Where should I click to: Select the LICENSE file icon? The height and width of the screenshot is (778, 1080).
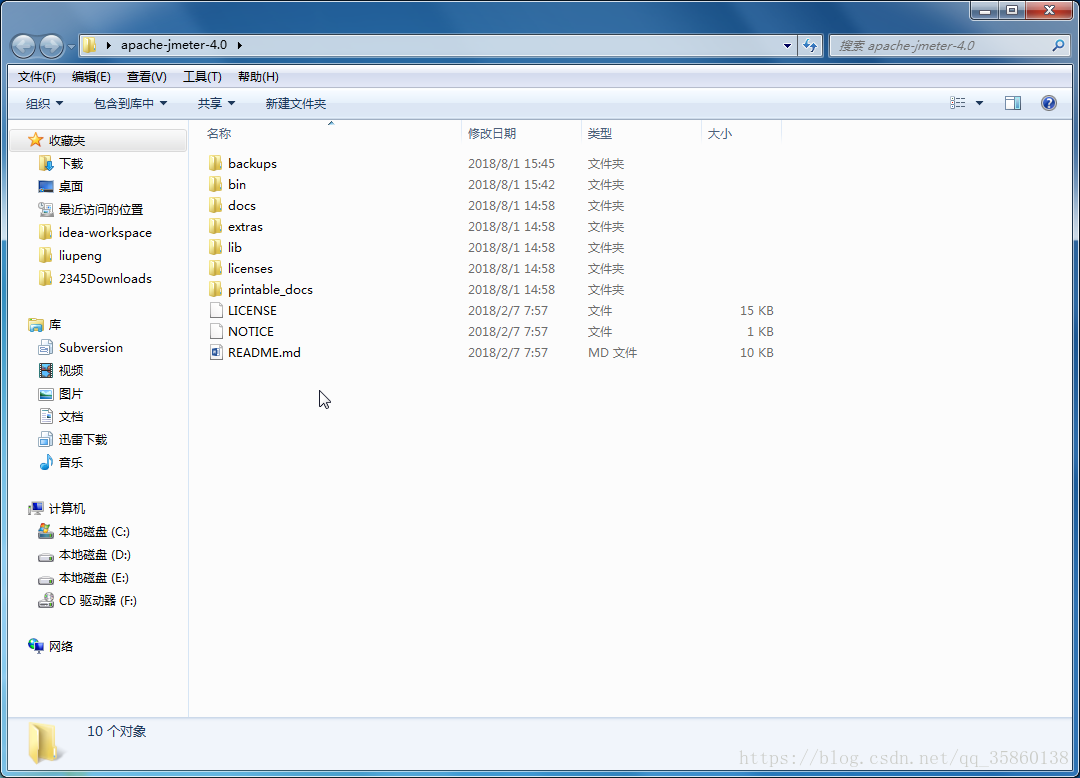click(216, 311)
